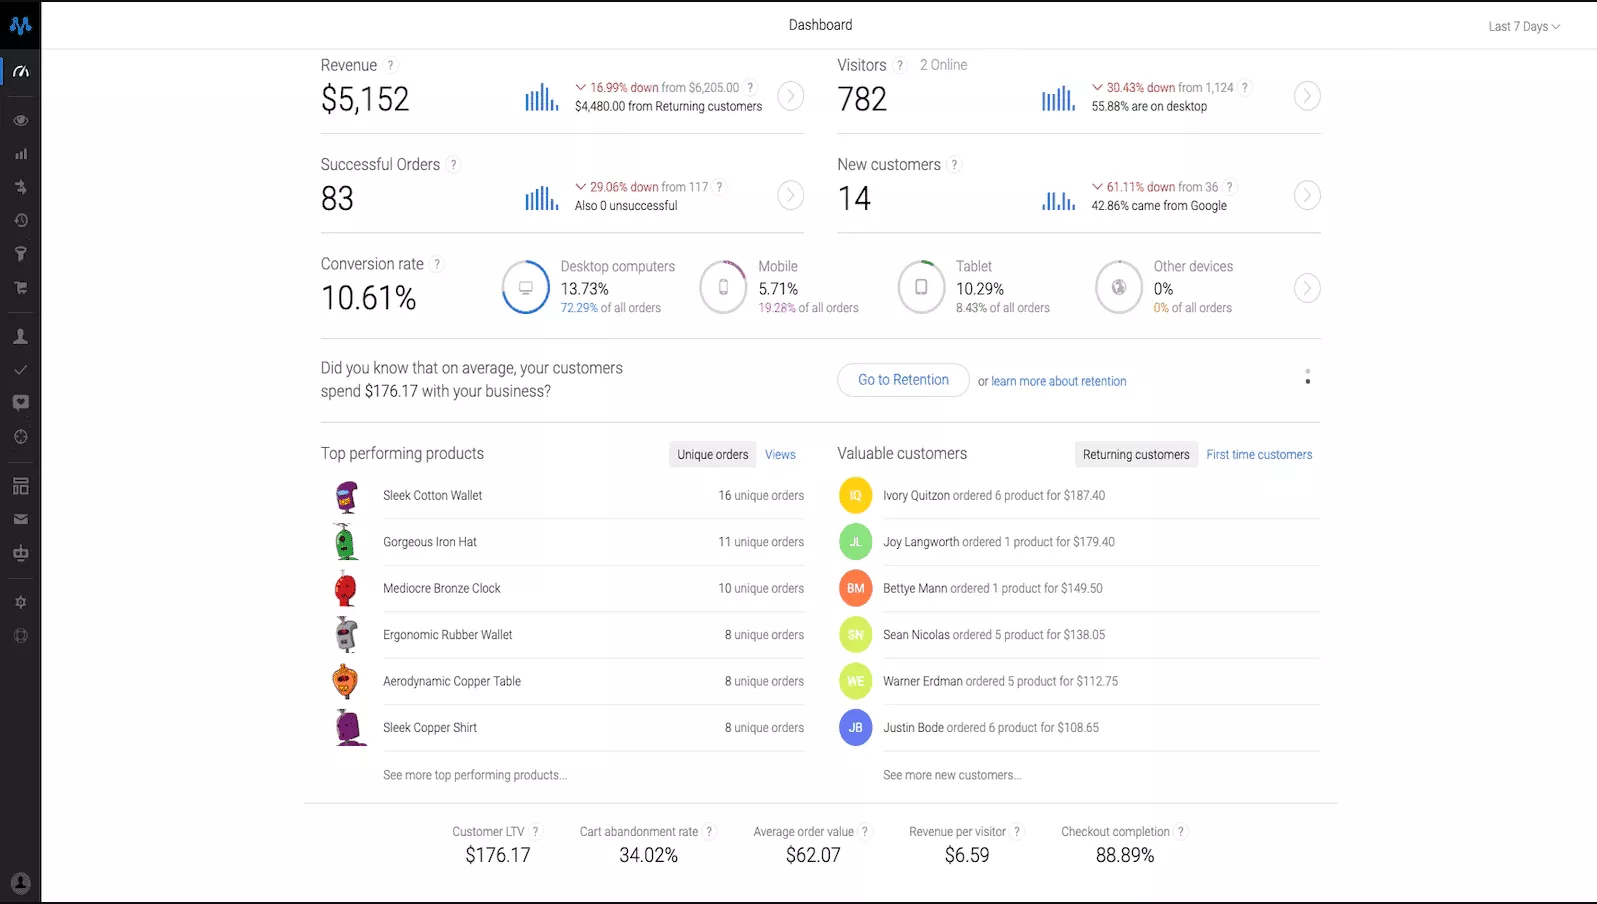Image resolution: width=1597 pixels, height=904 pixels.
Task: Click the Visitors bar chart icon
Action: pos(1058,97)
